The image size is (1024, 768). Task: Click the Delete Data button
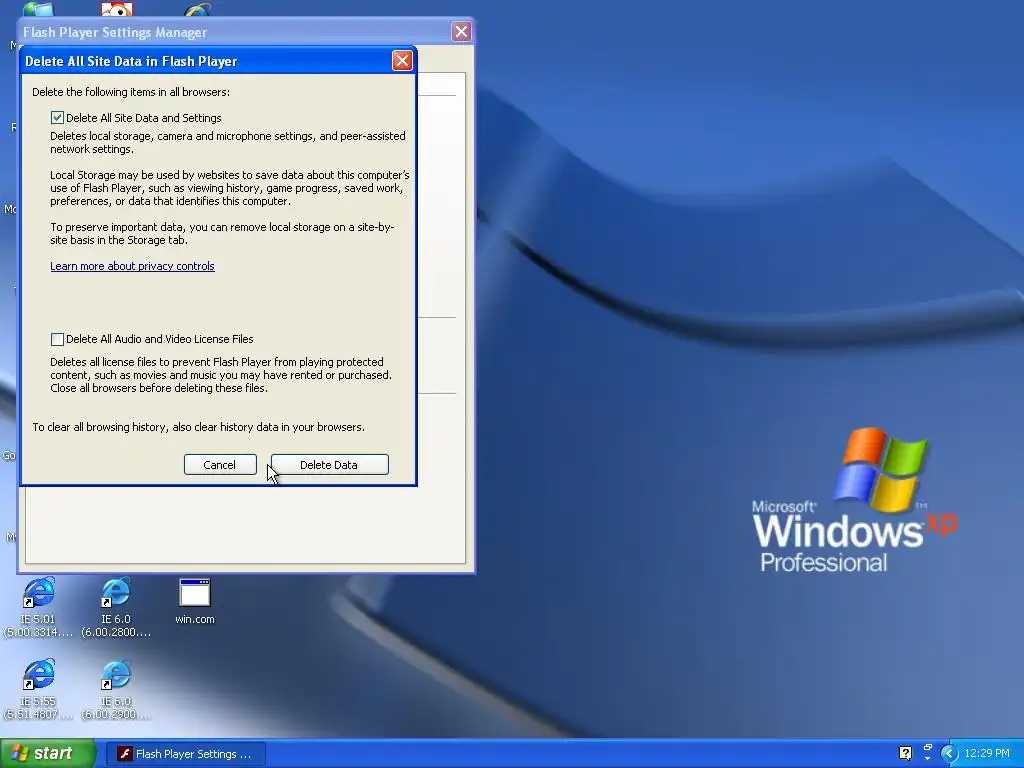click(330, 464)
